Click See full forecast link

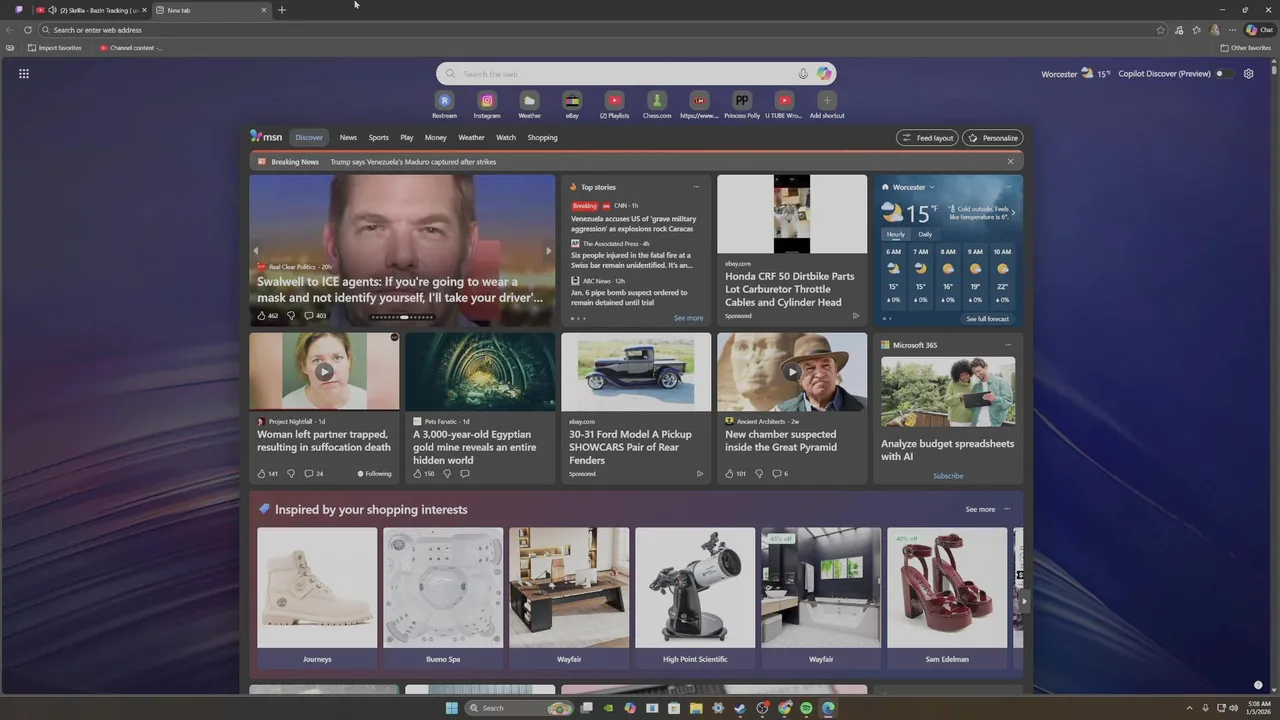[x=987, y=319]
